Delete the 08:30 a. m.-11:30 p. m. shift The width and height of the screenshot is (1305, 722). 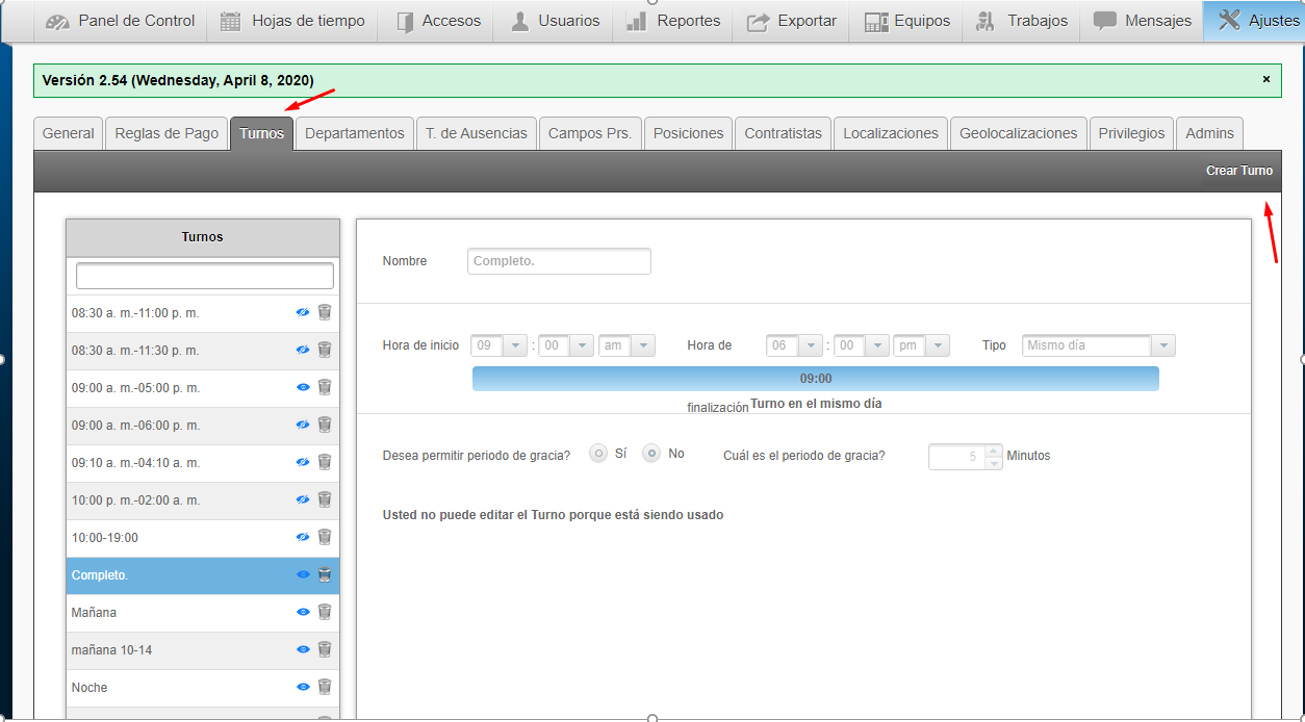click(325, 350)
